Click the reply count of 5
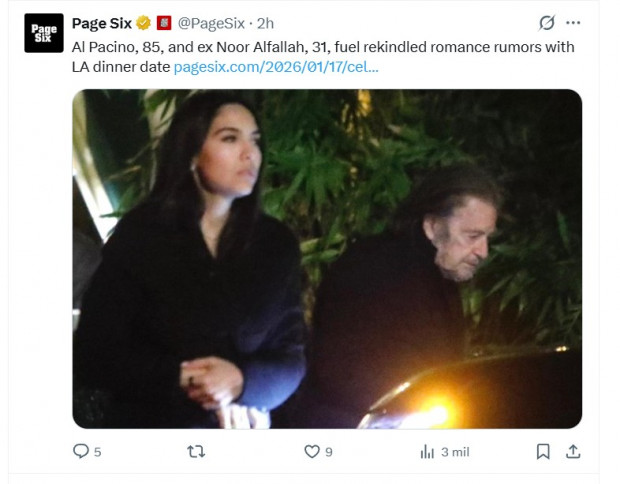This screenshot has width=620, height=484. click(x=97, y=452)
